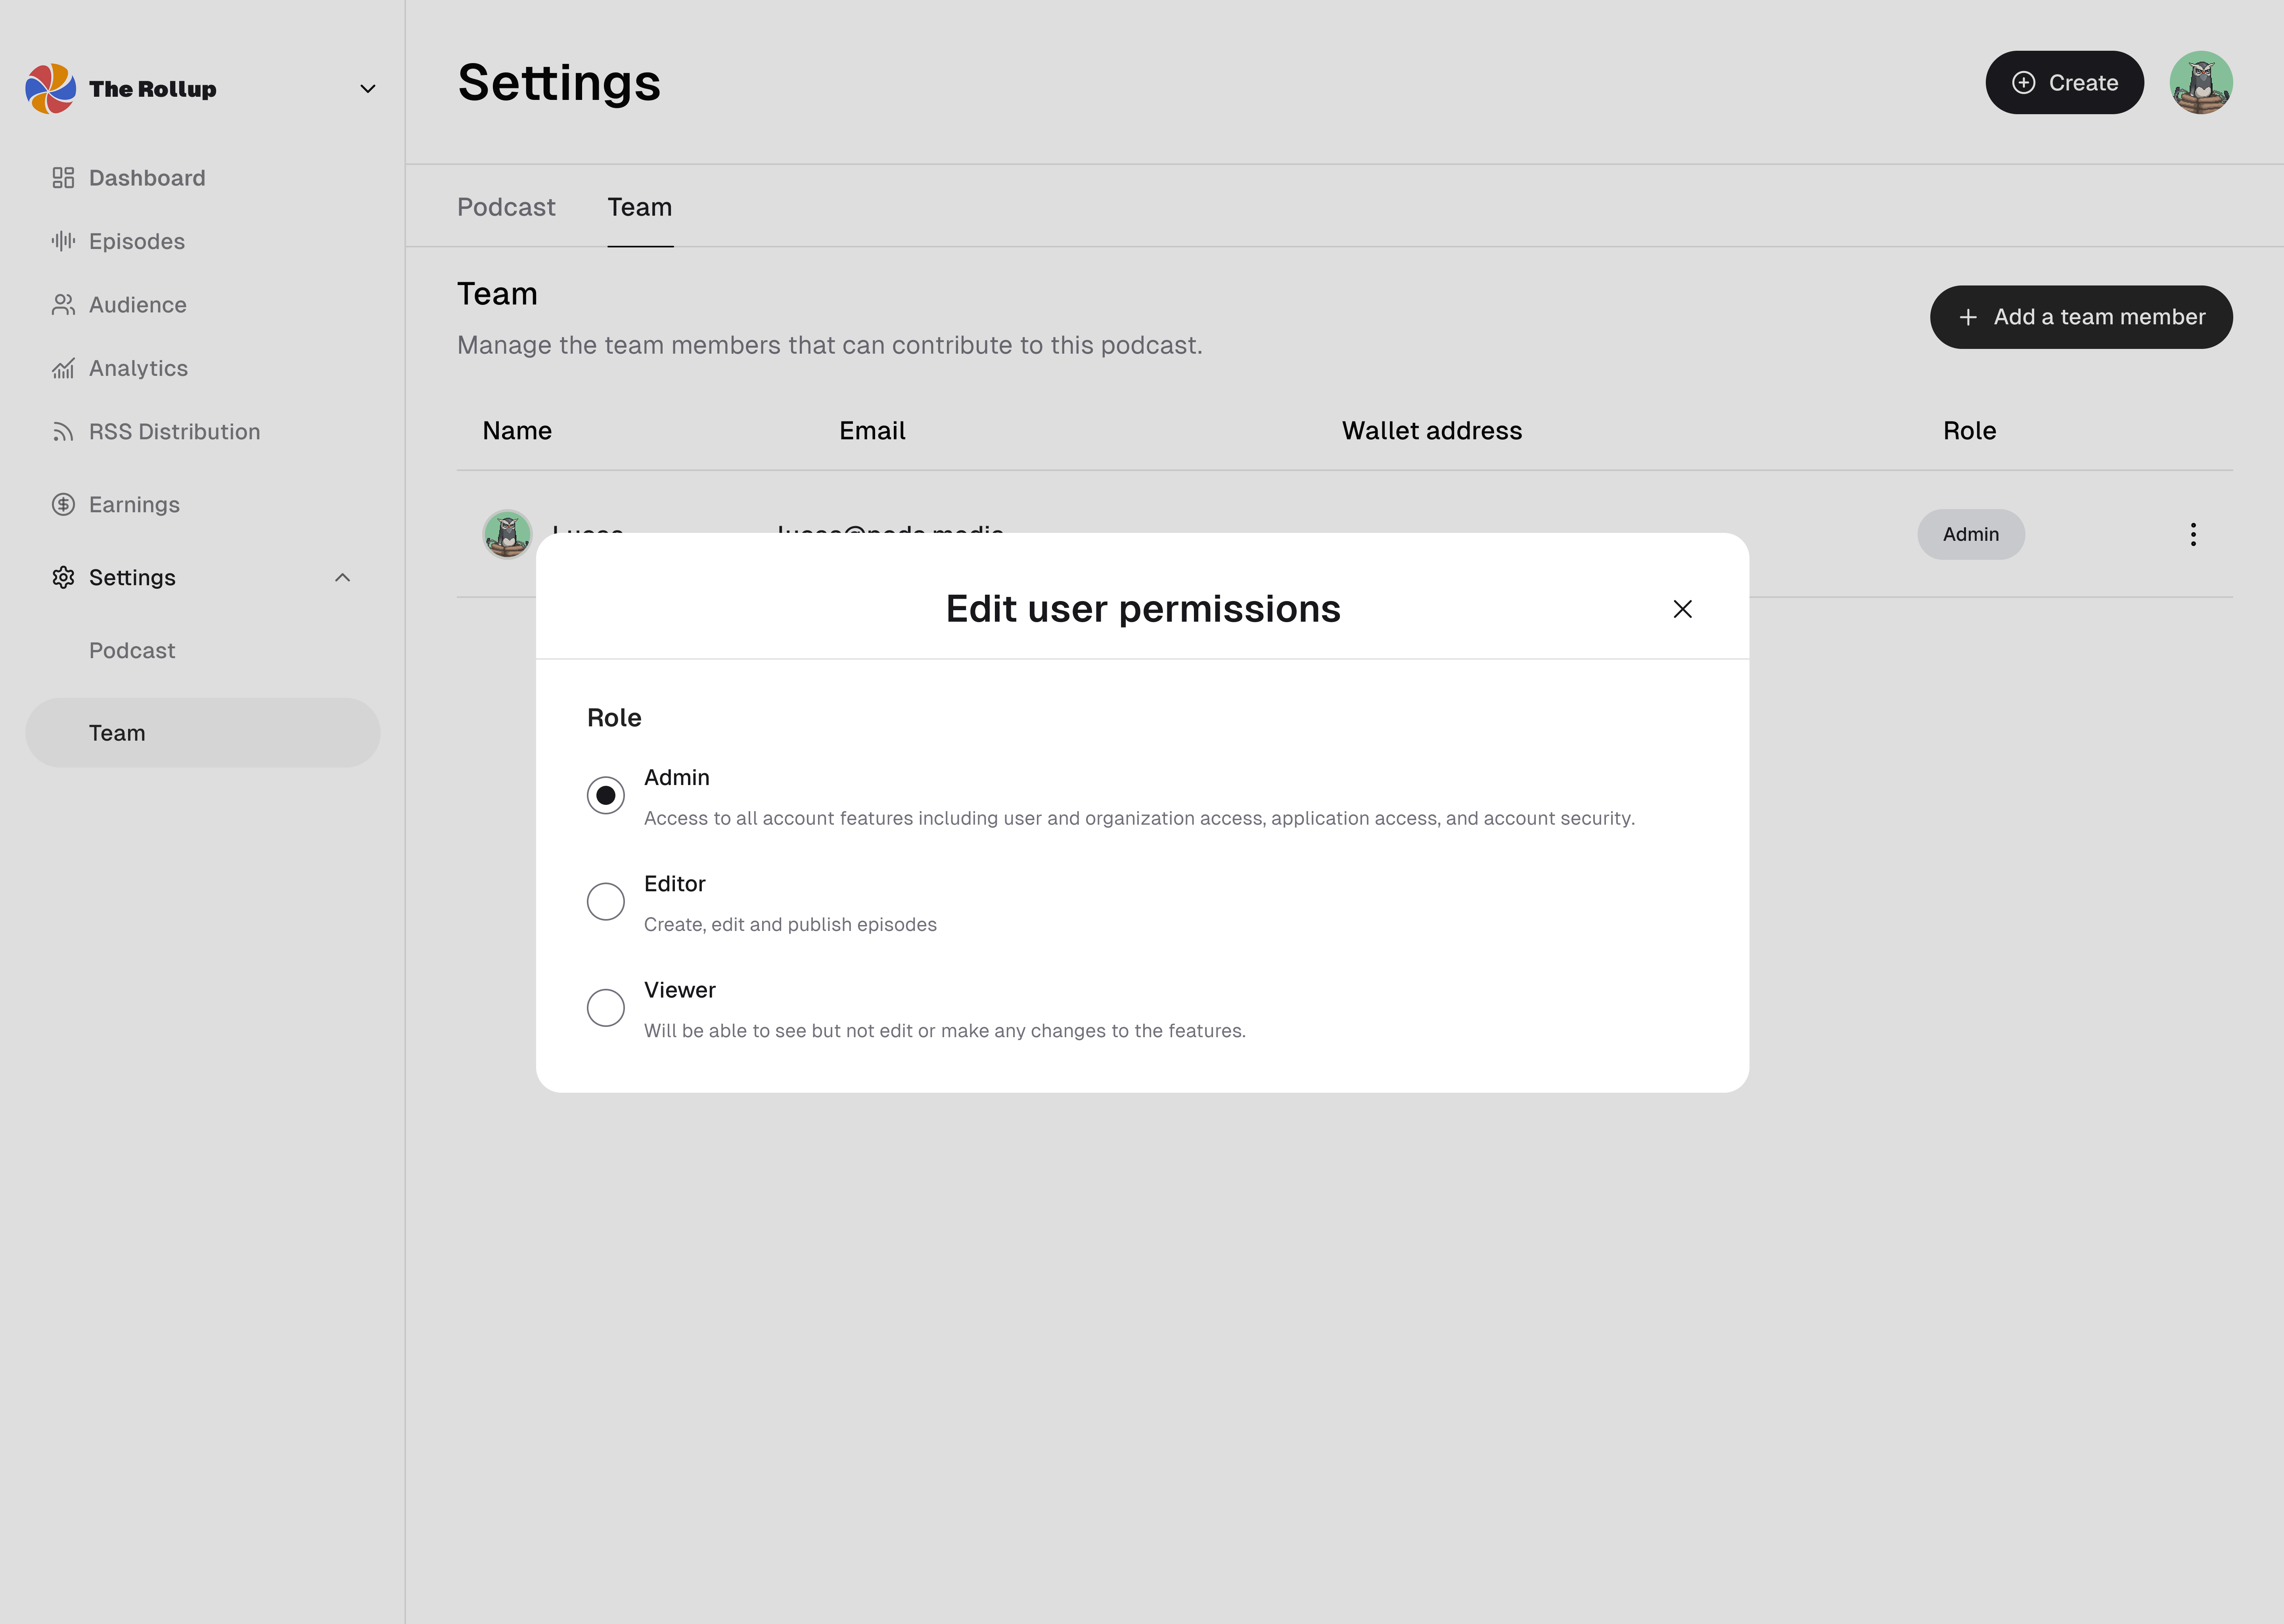Open the Audience section
The height and width of the screenshot is (1624, 2284).
(x=137, y=304)
